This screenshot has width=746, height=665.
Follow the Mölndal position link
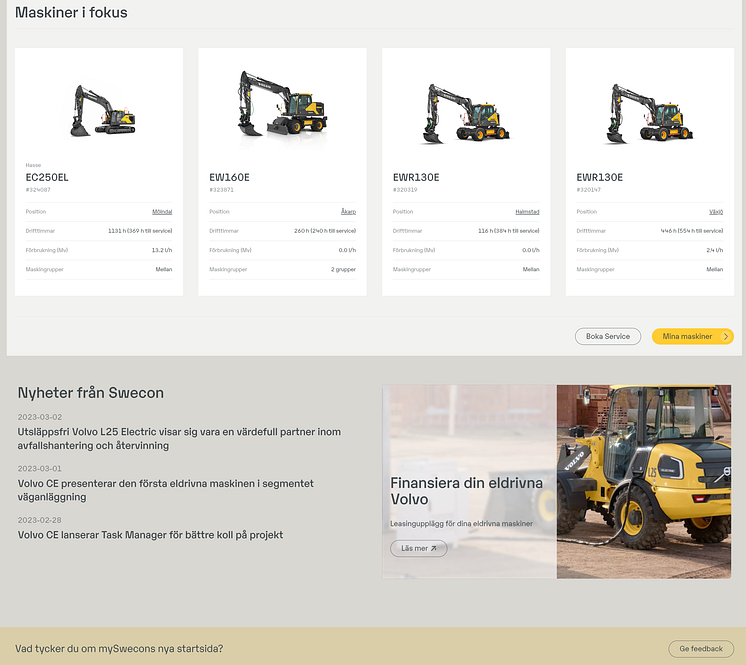(x=162, y=212)
